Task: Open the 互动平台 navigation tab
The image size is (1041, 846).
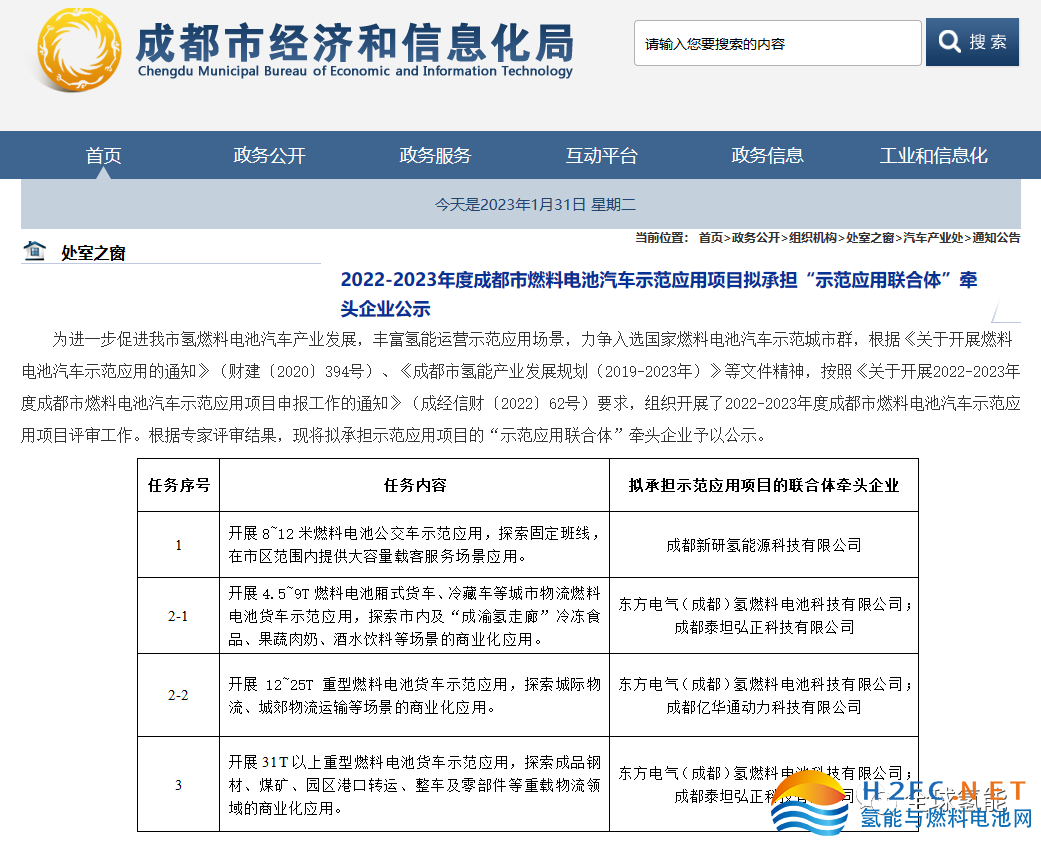Action: point(601,155)
